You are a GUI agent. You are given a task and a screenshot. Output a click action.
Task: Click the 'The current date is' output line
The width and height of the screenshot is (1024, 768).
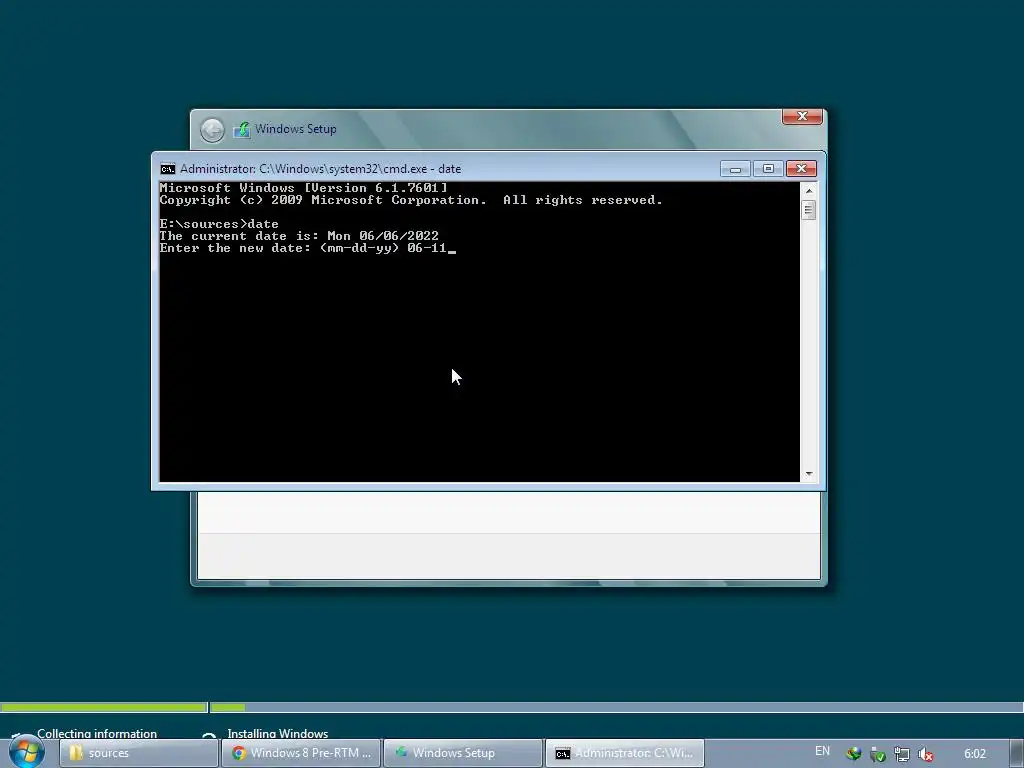[x=299, y=236]
